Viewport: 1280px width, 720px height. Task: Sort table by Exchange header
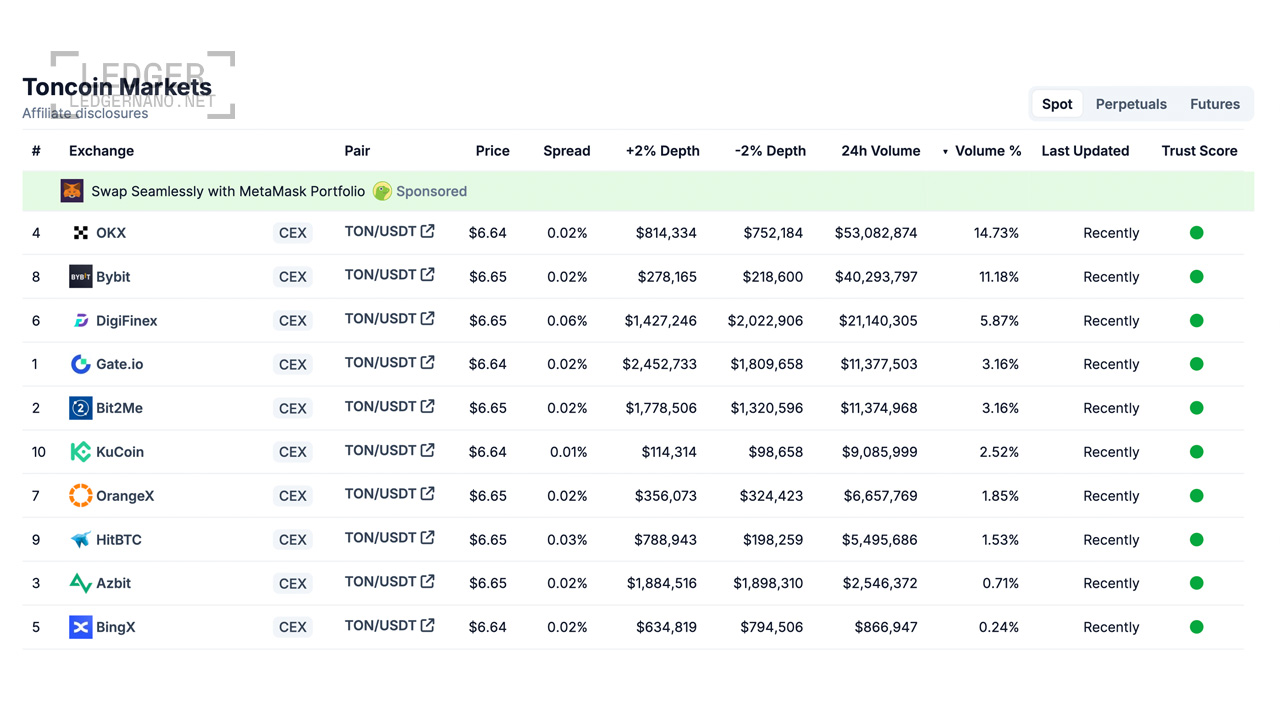101,151
